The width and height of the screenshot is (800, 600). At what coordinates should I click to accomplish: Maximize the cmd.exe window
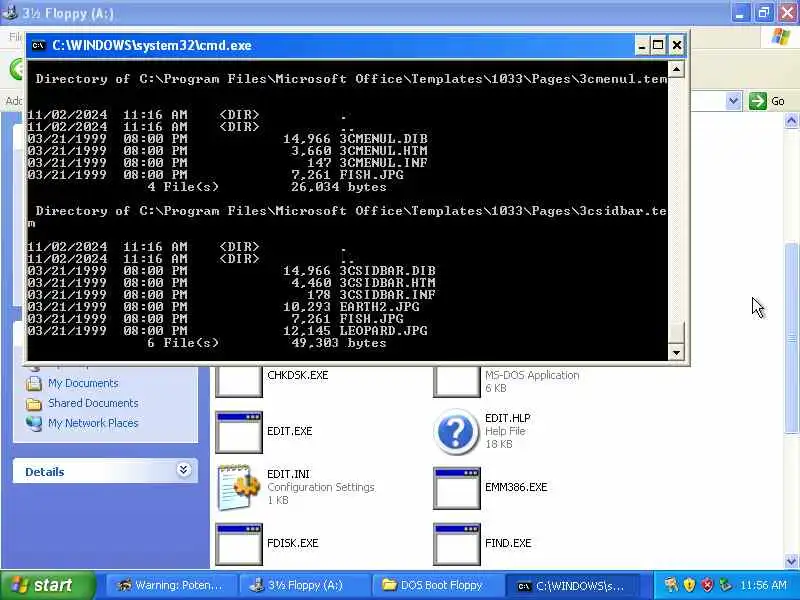point(658,45)
